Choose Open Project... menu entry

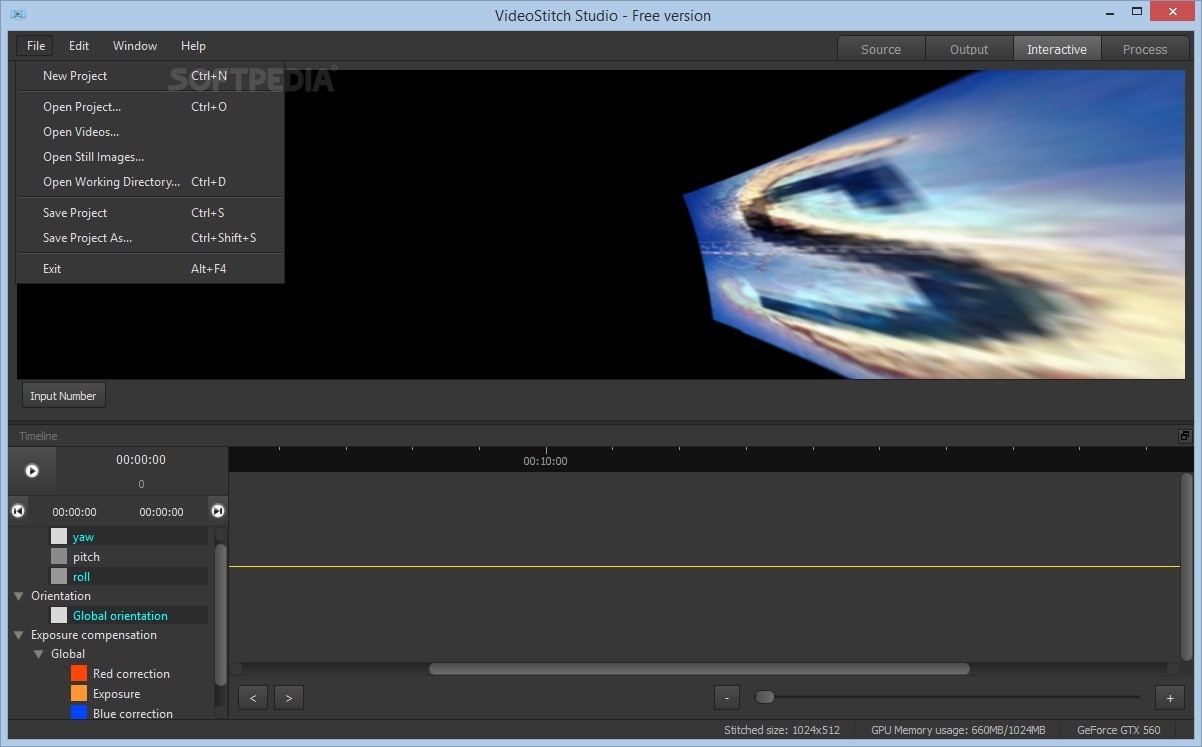pos(150,107)
